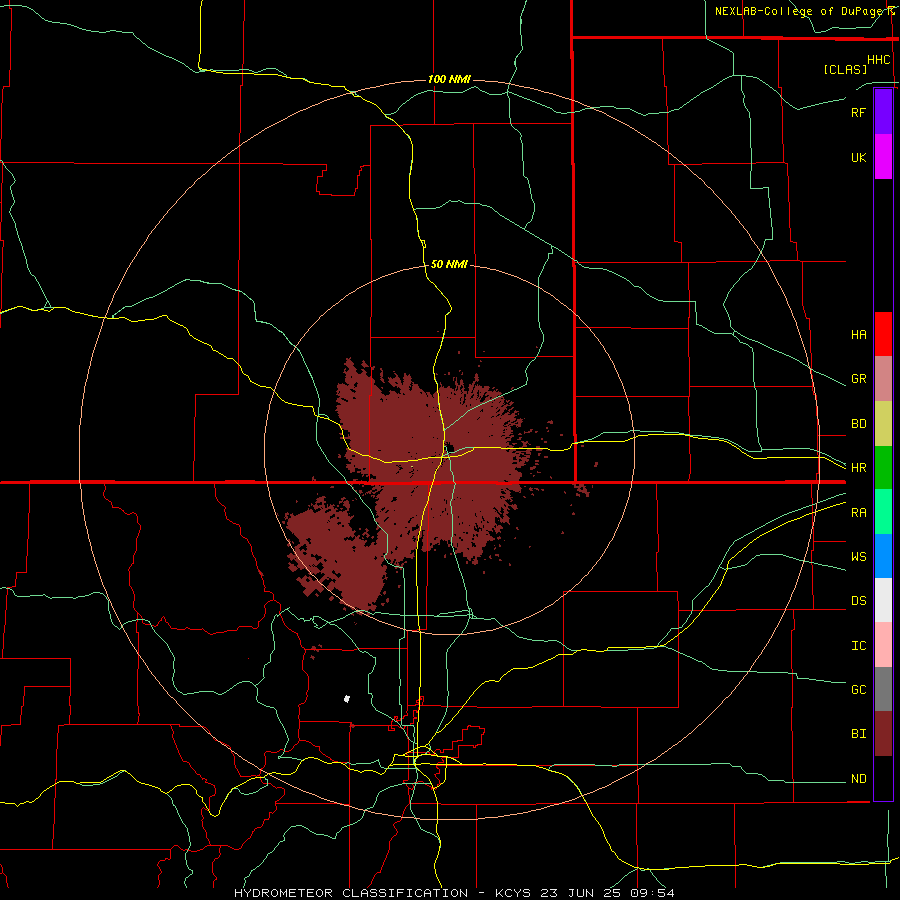Select the GC gray legend swatch
Image resolution: width=900 pixels, height=900 pixels.
click(x=883, y=689)
